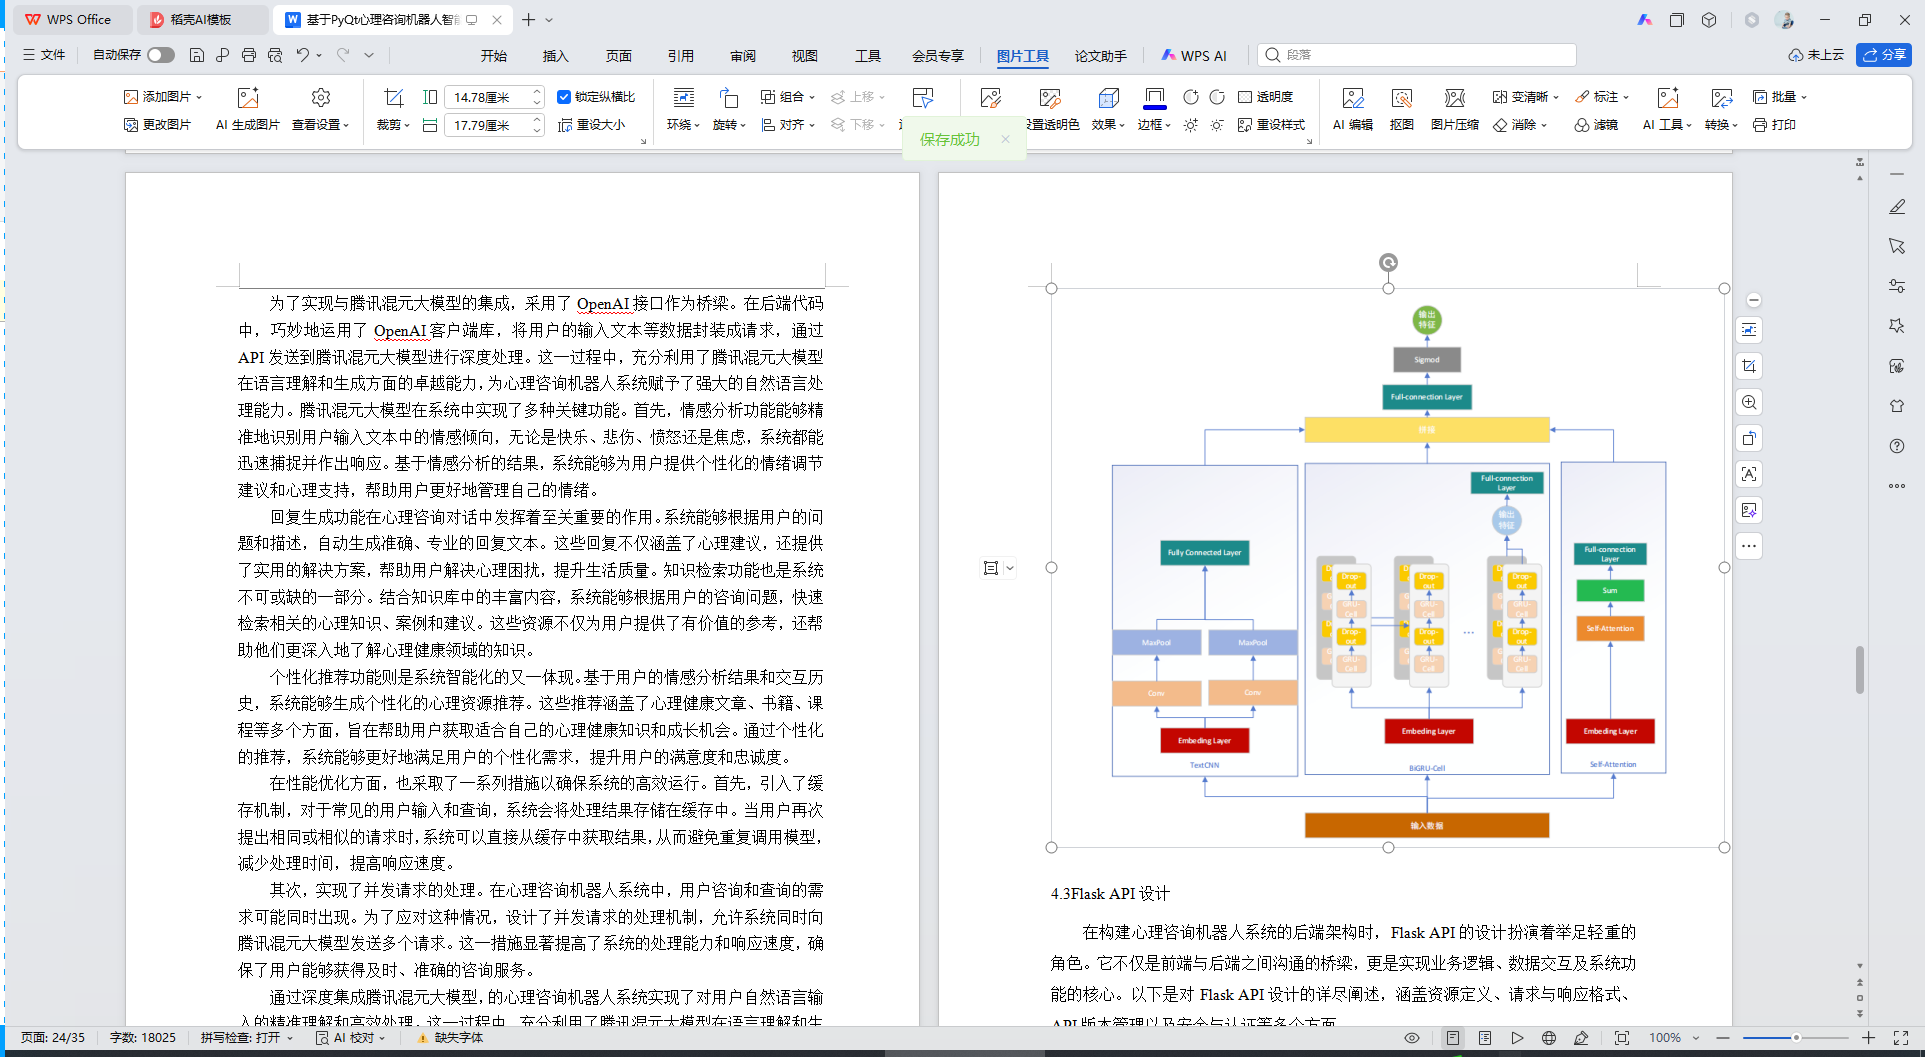Viewport: 1925px width, 1057px height.
Task: Open the 开始 ribbon tab
Action: (493, 56)
